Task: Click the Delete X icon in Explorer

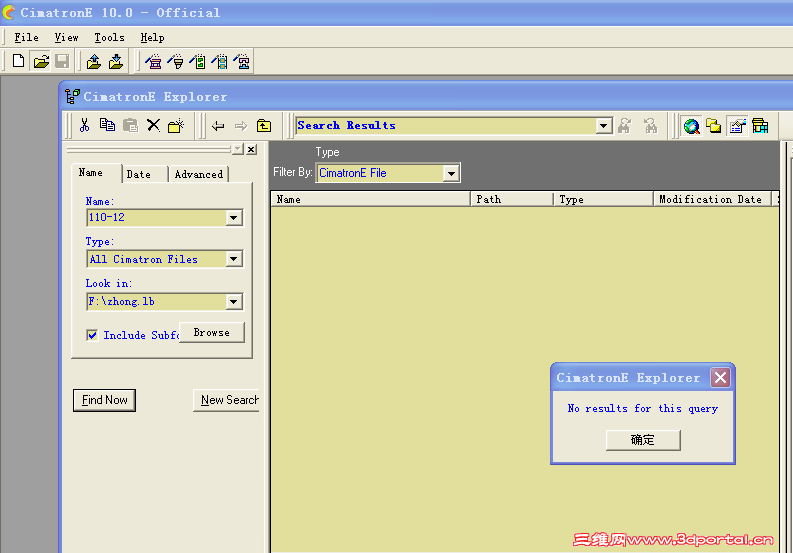Action: coord(153,125)
